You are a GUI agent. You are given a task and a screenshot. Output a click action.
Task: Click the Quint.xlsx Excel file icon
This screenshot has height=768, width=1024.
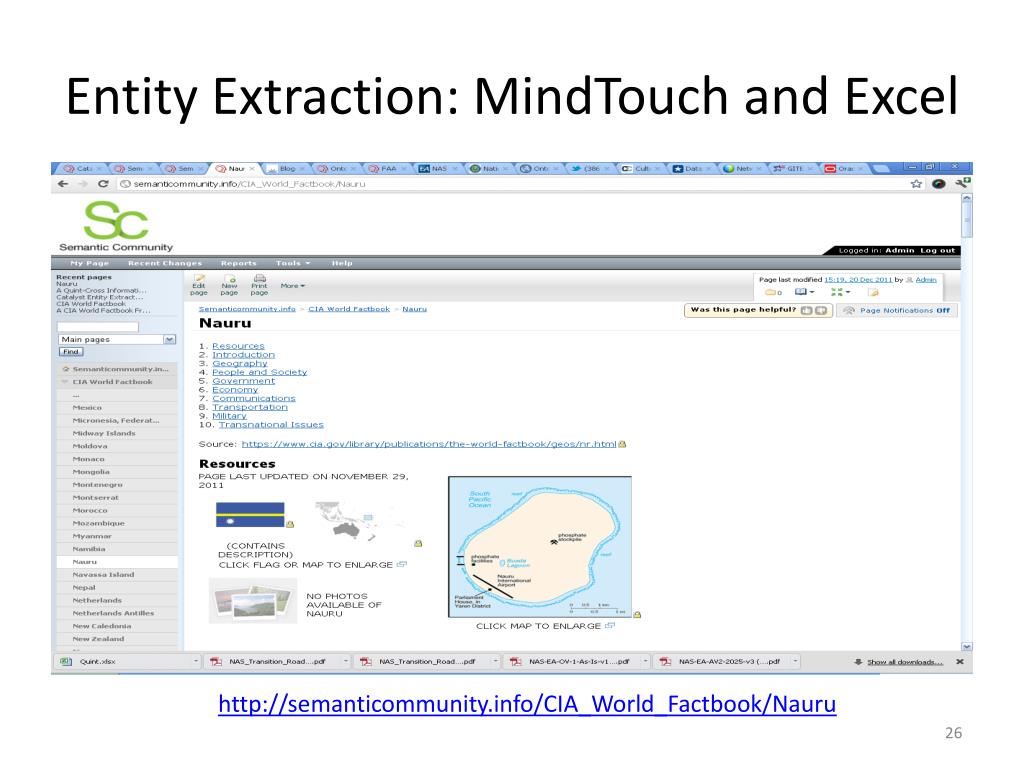66,662
